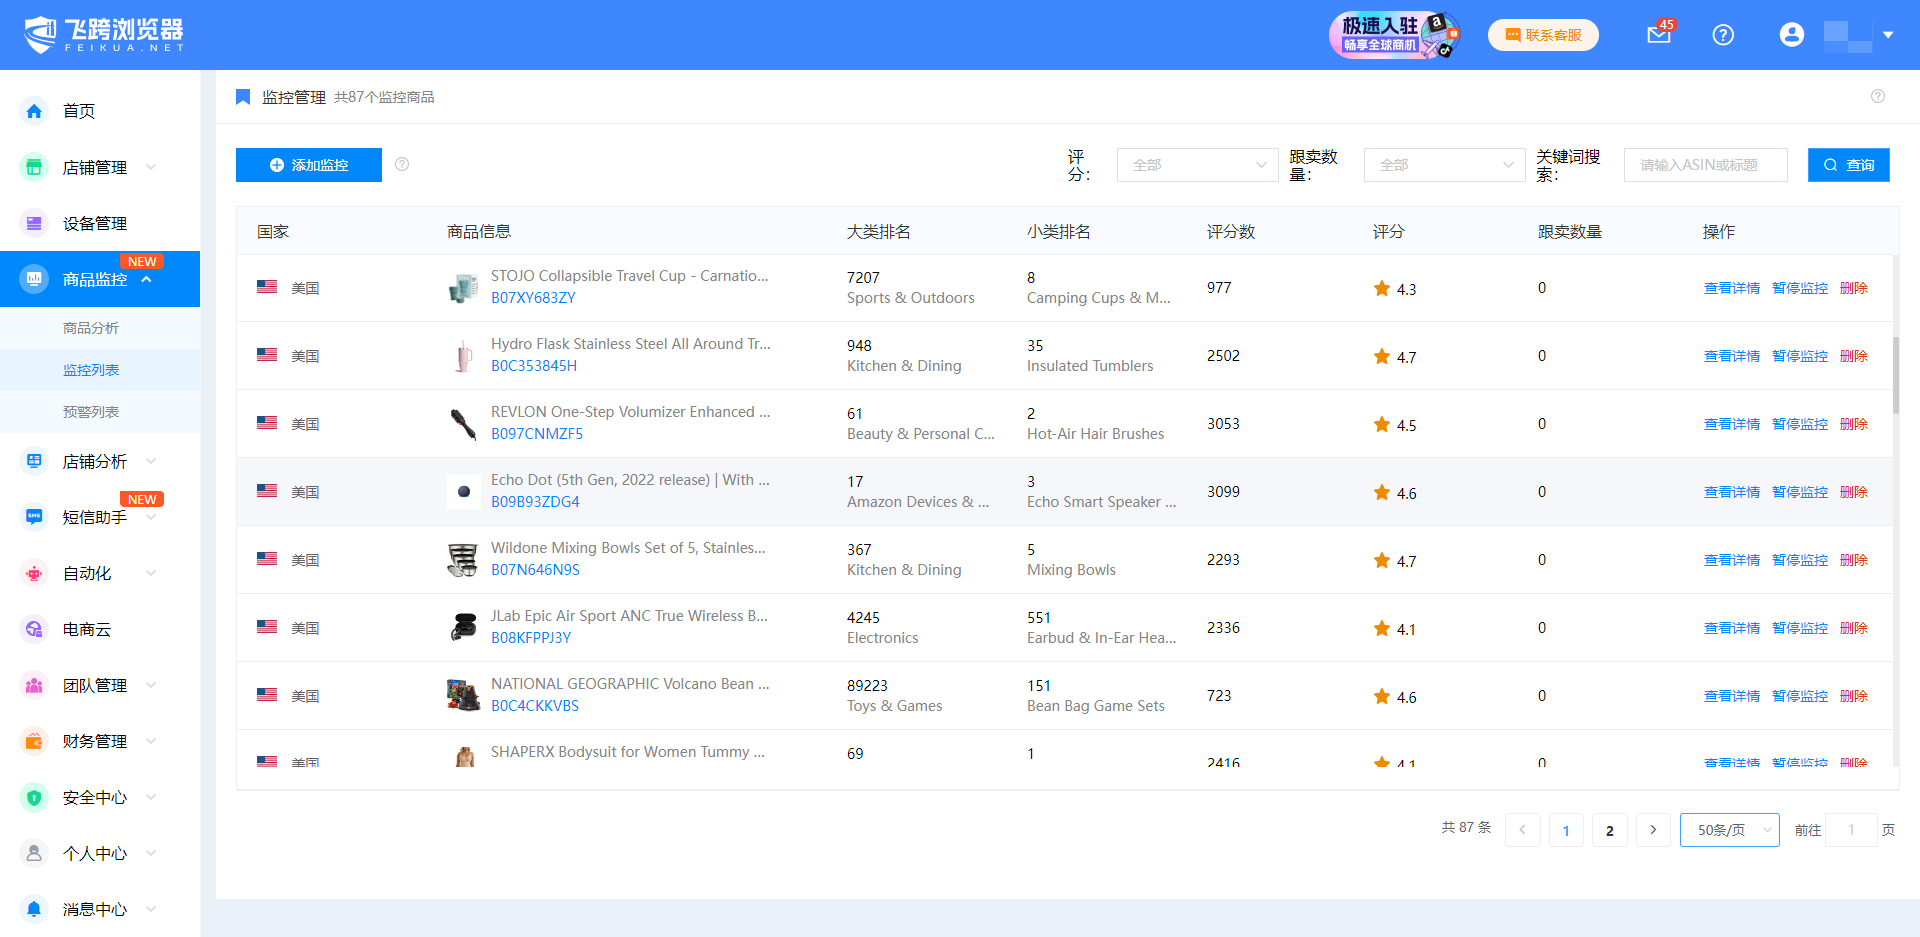The width and height of the screenshot is (1920, 937).
Task: Click the 添加监控 button
Action: pos(309,165)
